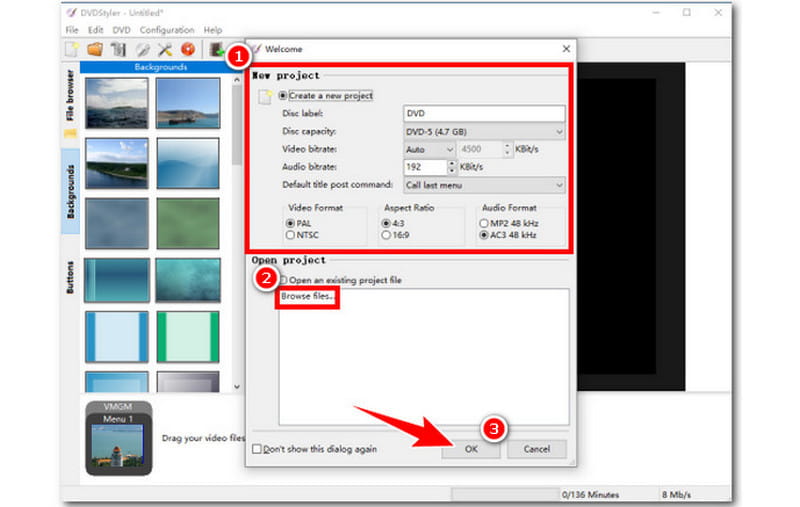
Task: Set aspect ratio to 16:9
Action: 386,235
